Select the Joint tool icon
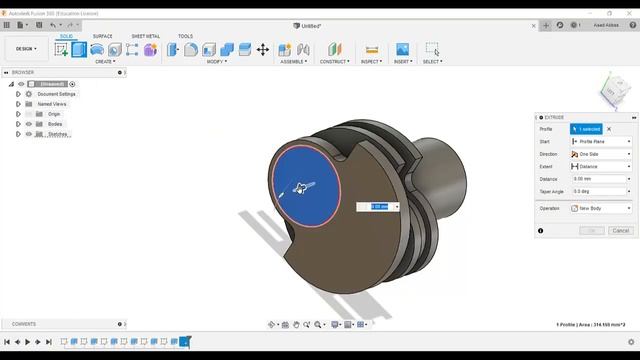640x360 pixels. (303, 50)
